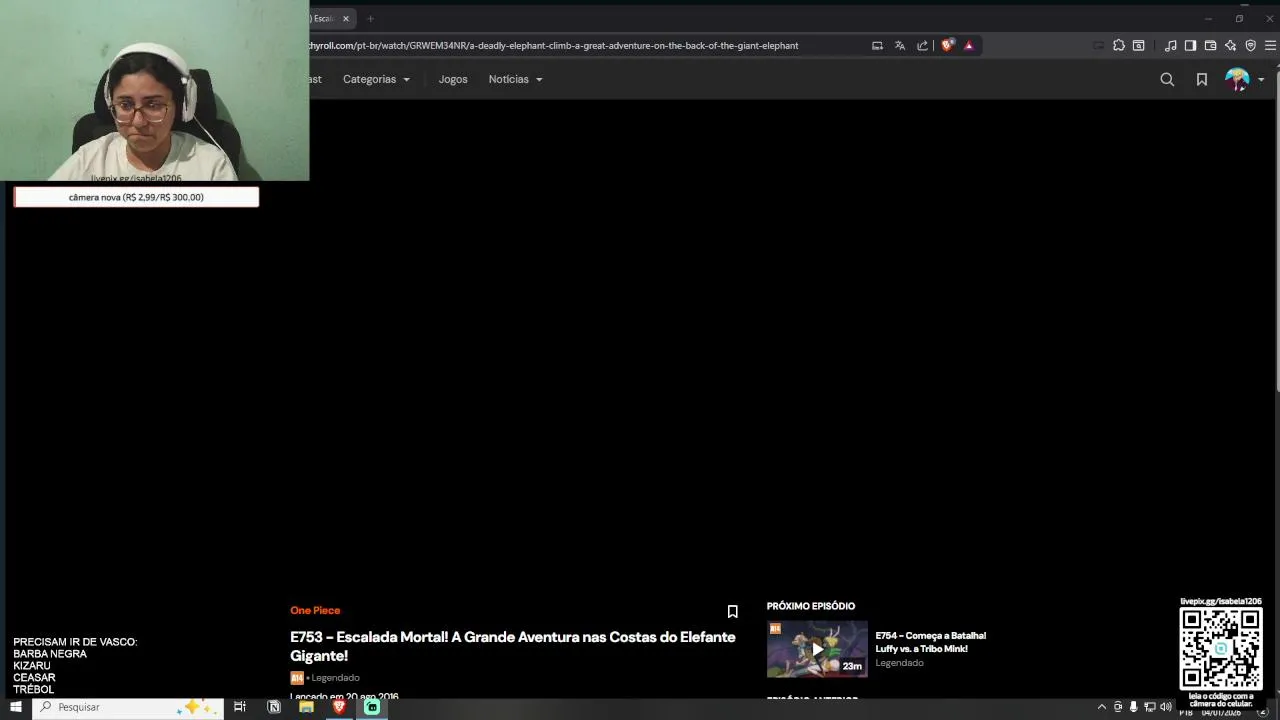This screenshot has height=720, width=1280.
Task: Open the browser extensions puzzle icon
Action: [x=1118, y=45]
